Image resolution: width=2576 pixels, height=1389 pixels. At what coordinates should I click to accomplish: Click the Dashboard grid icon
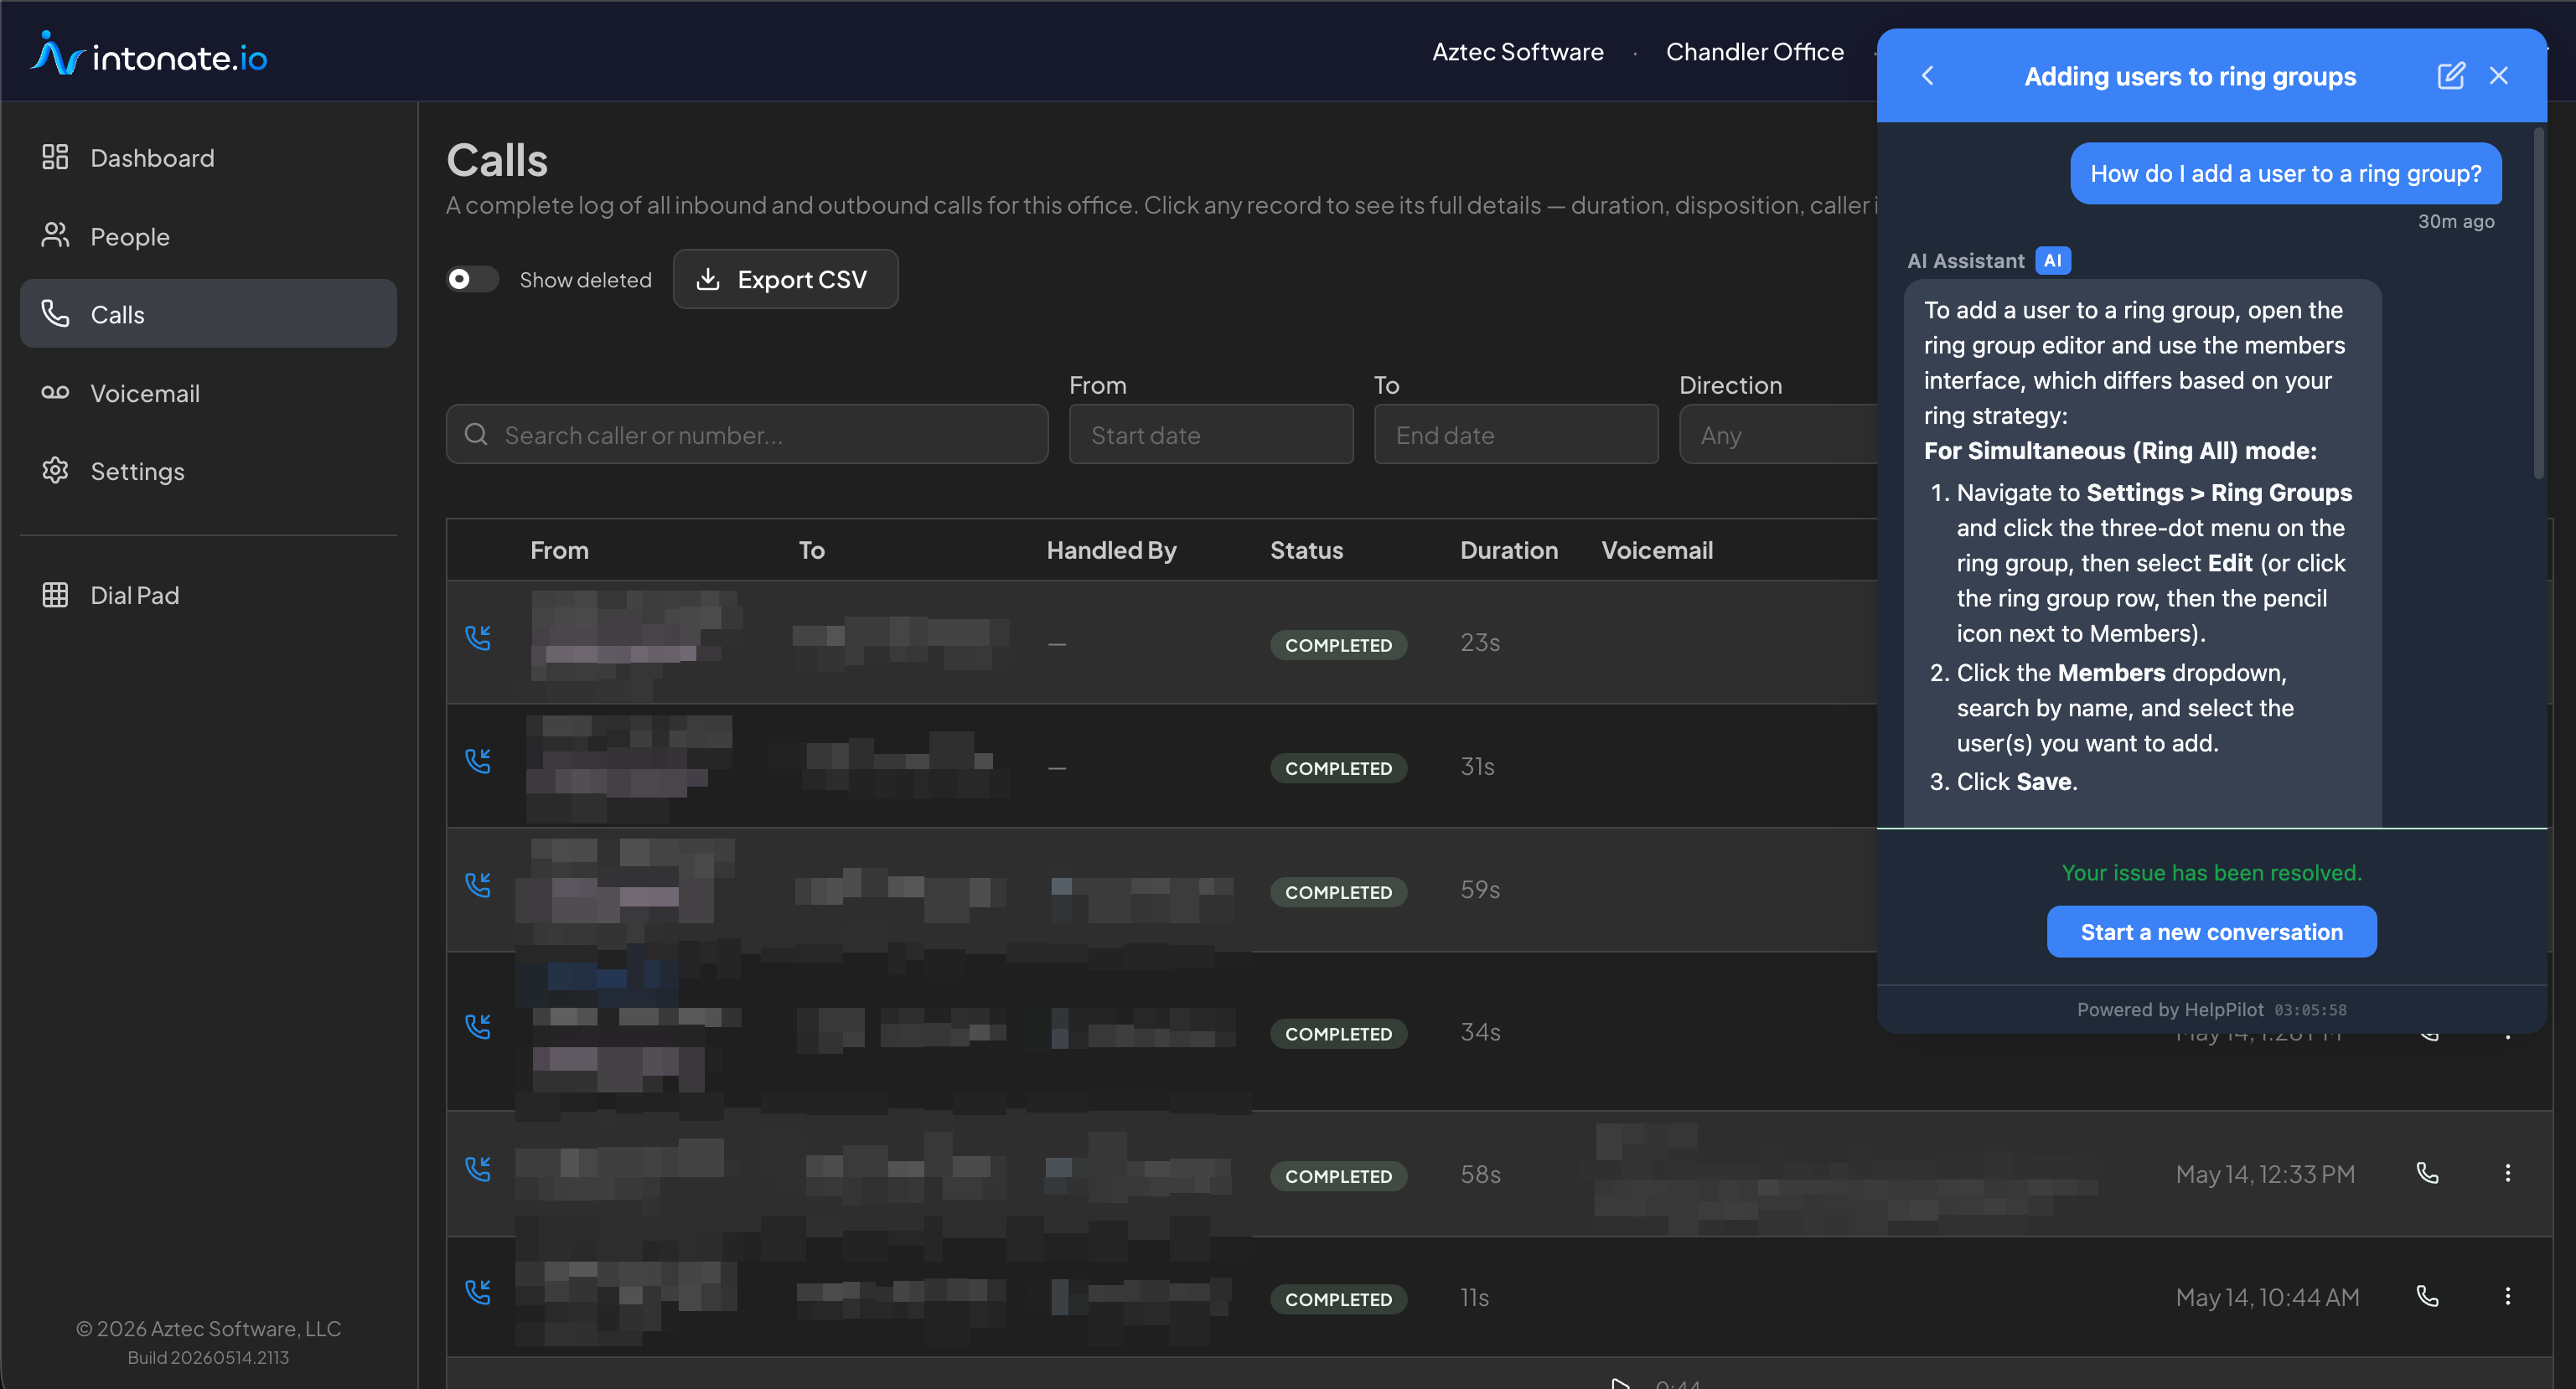pos(55,157)
